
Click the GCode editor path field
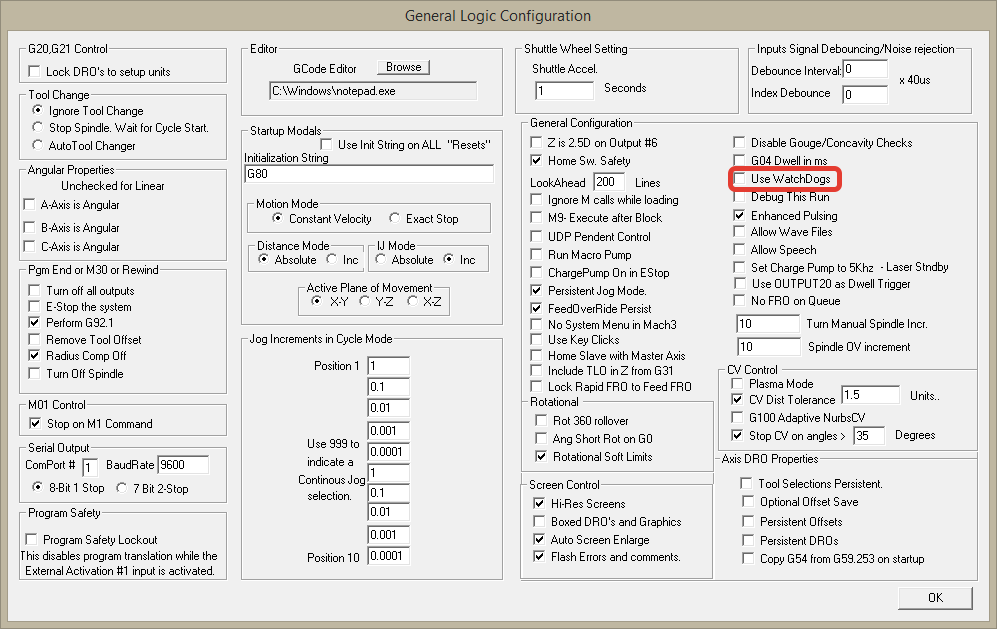[x=373, y=91]
